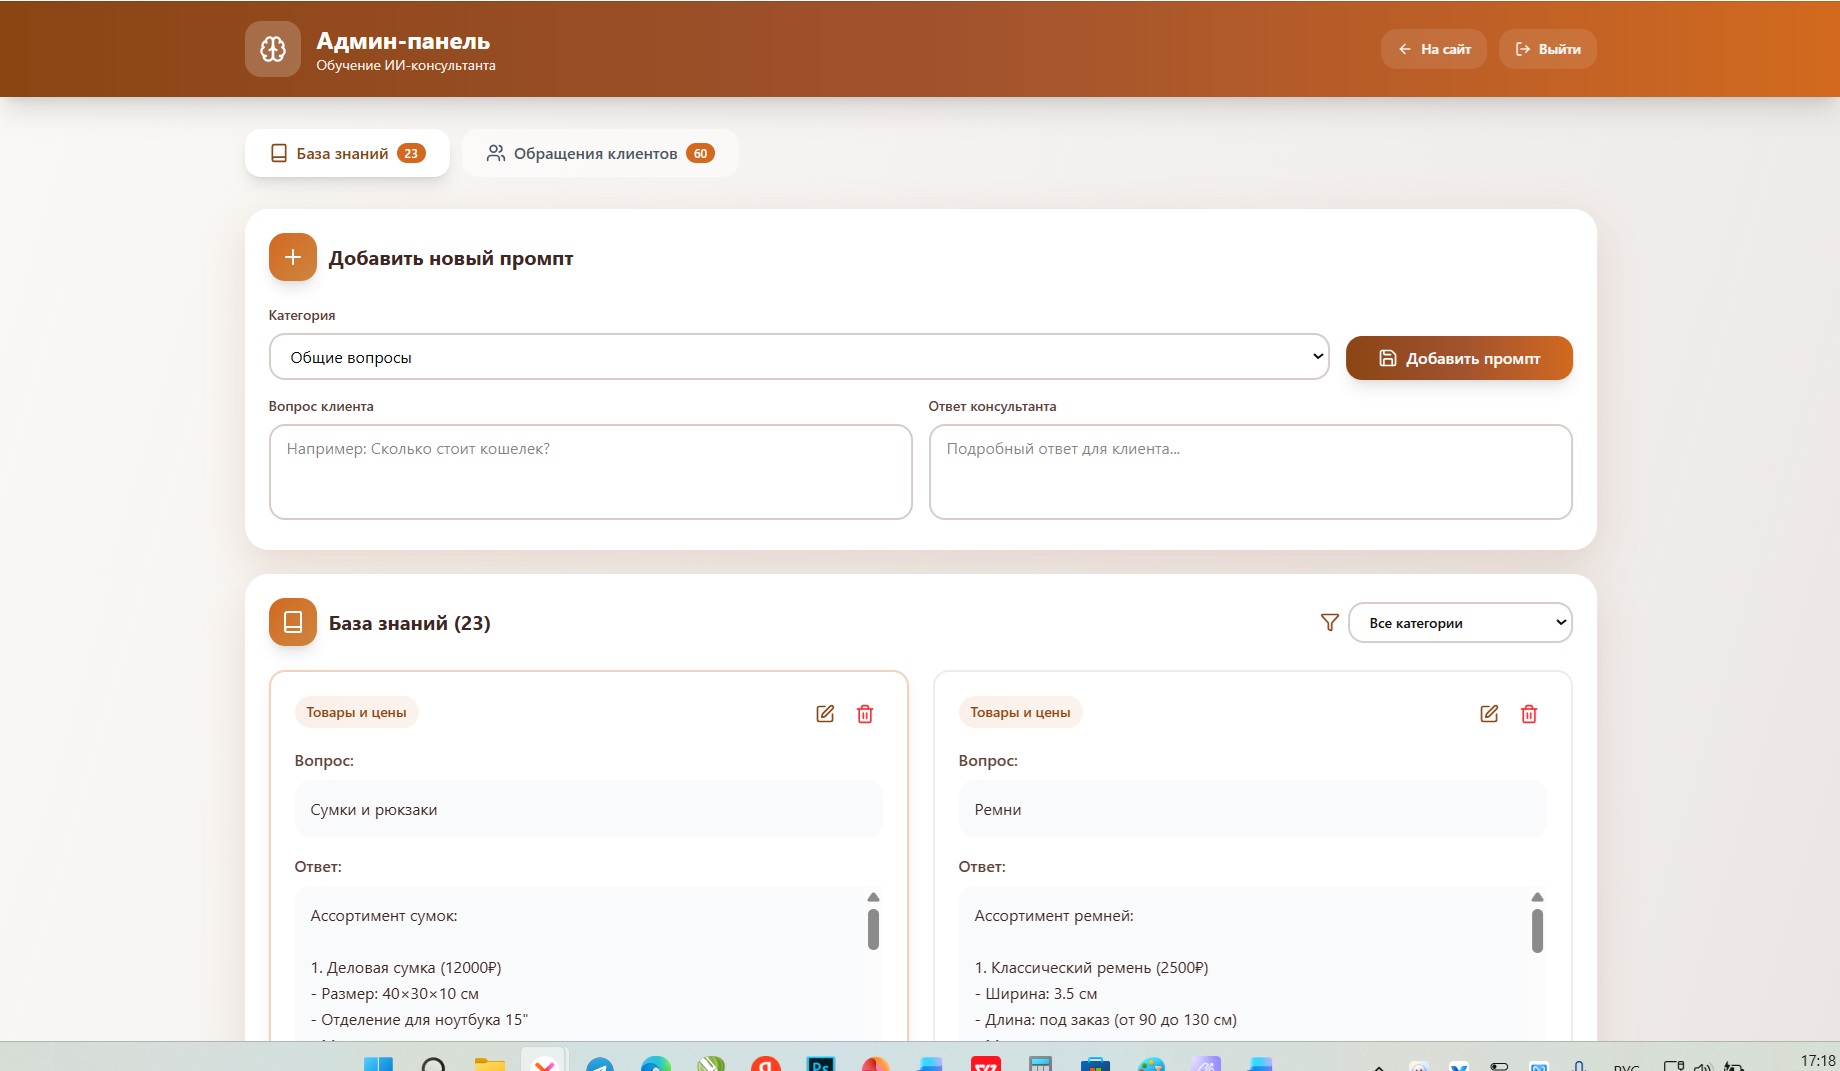Click the Категория field label

[x=302, y=315]
